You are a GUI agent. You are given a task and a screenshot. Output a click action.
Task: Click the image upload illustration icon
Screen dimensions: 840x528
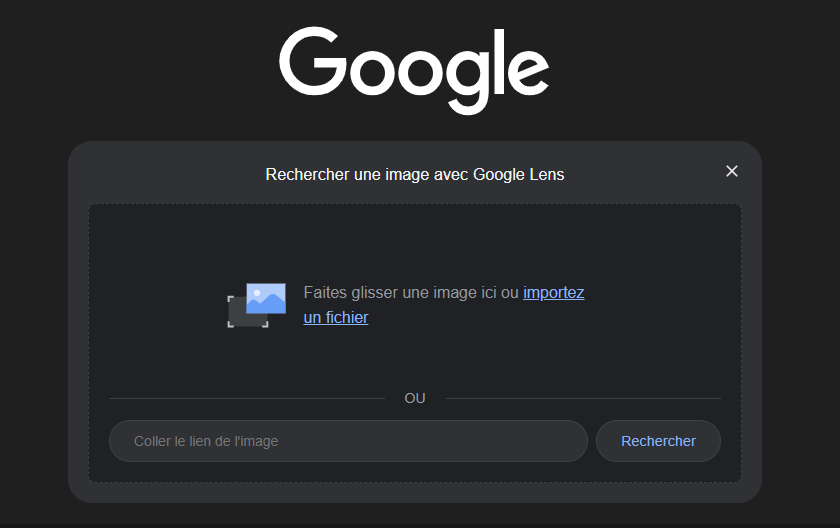[x=256, y=305]
